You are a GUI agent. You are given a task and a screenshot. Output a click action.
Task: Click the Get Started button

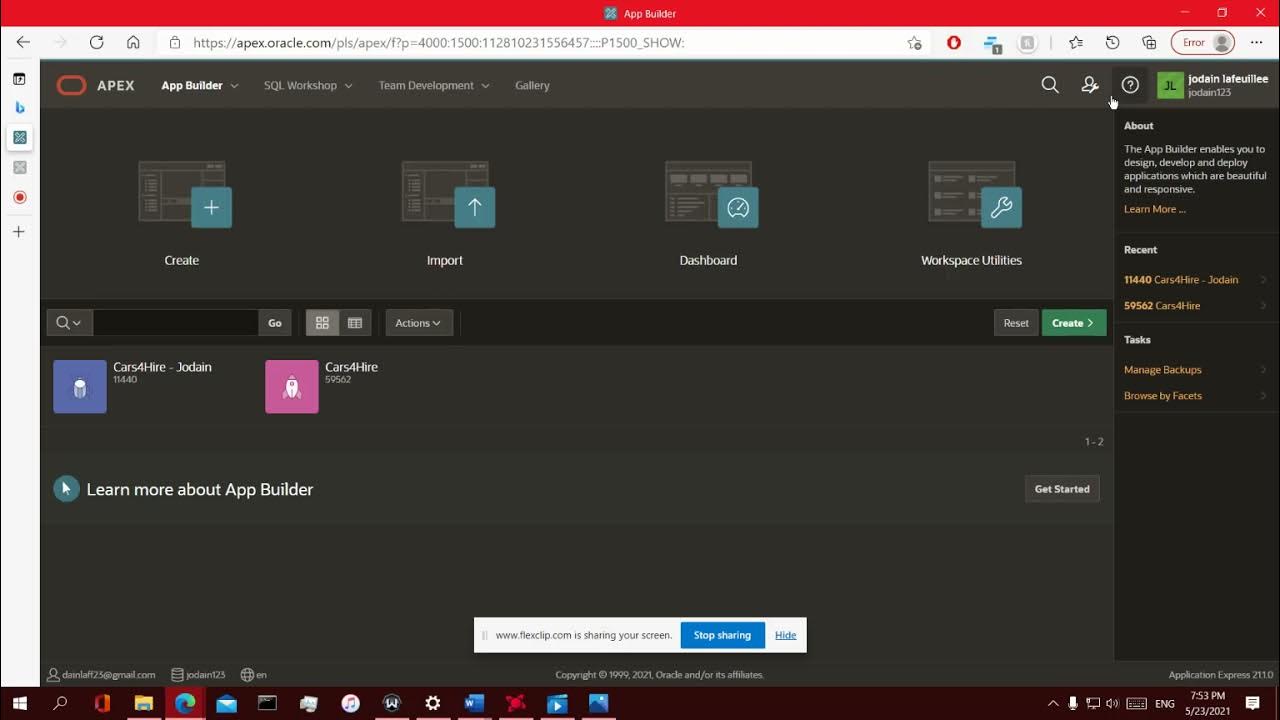click(x=1062, y=489)
